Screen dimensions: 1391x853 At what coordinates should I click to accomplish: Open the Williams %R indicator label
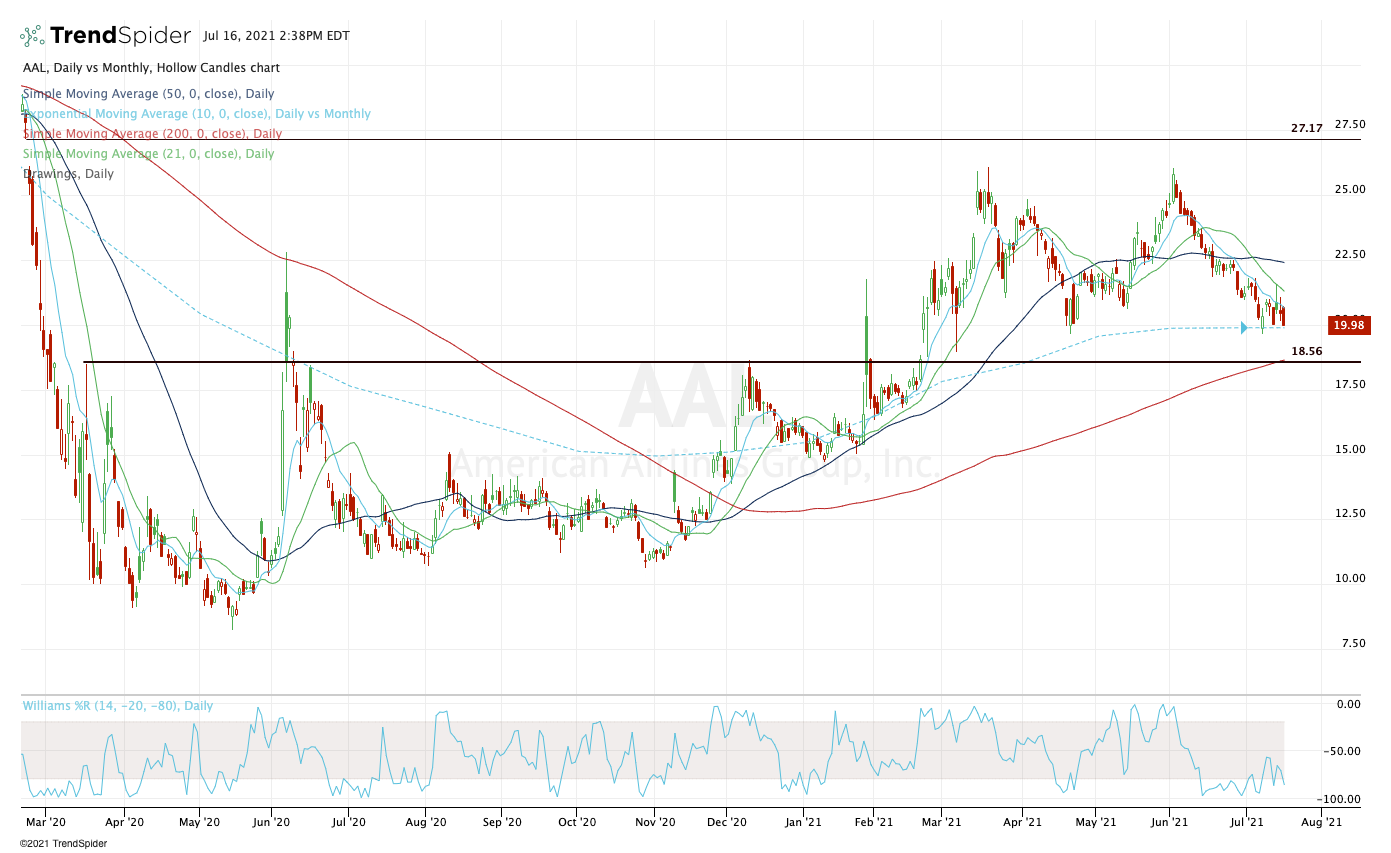(x=118, y=706)
